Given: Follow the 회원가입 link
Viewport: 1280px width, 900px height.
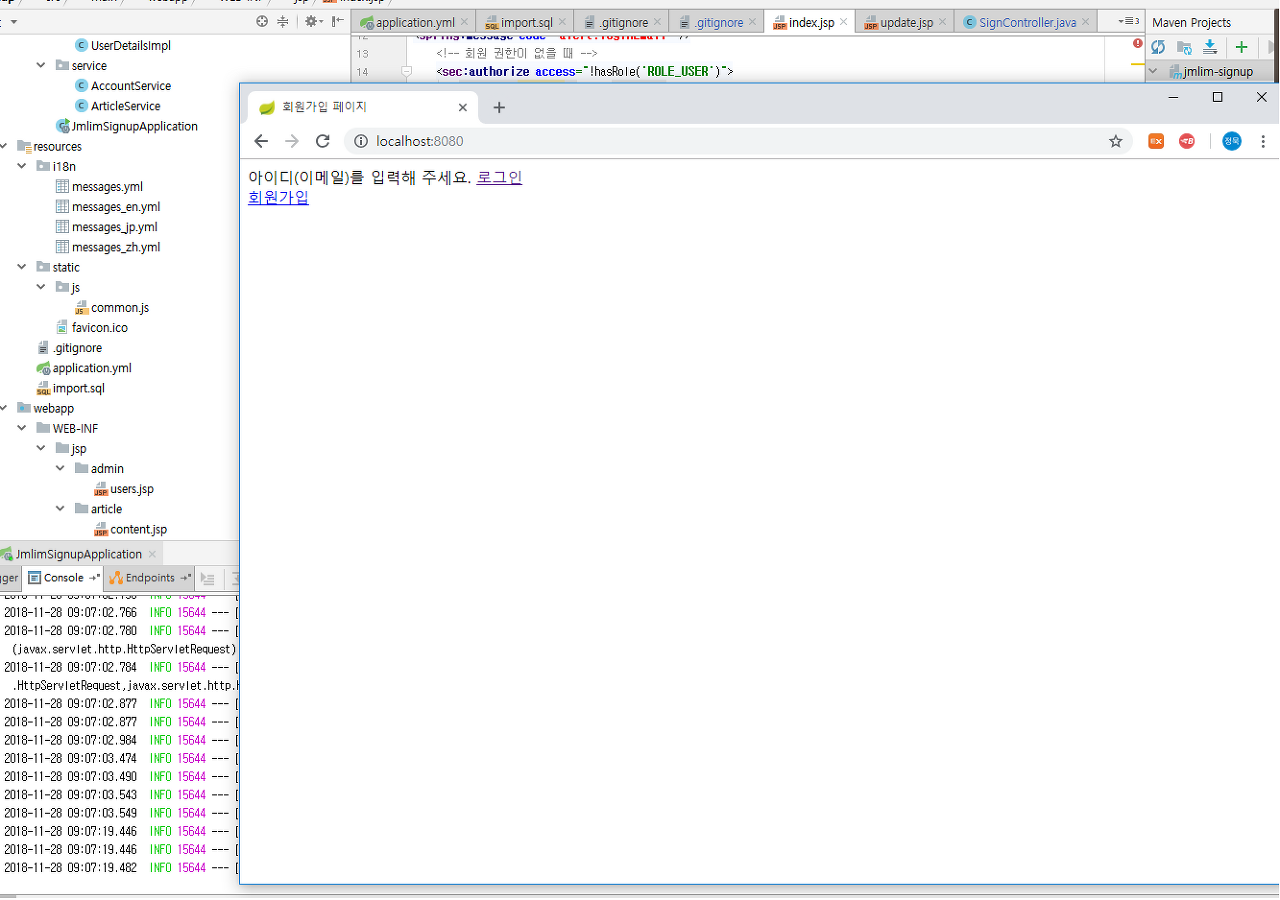Looking at the screenshot, I should (278, 197).
